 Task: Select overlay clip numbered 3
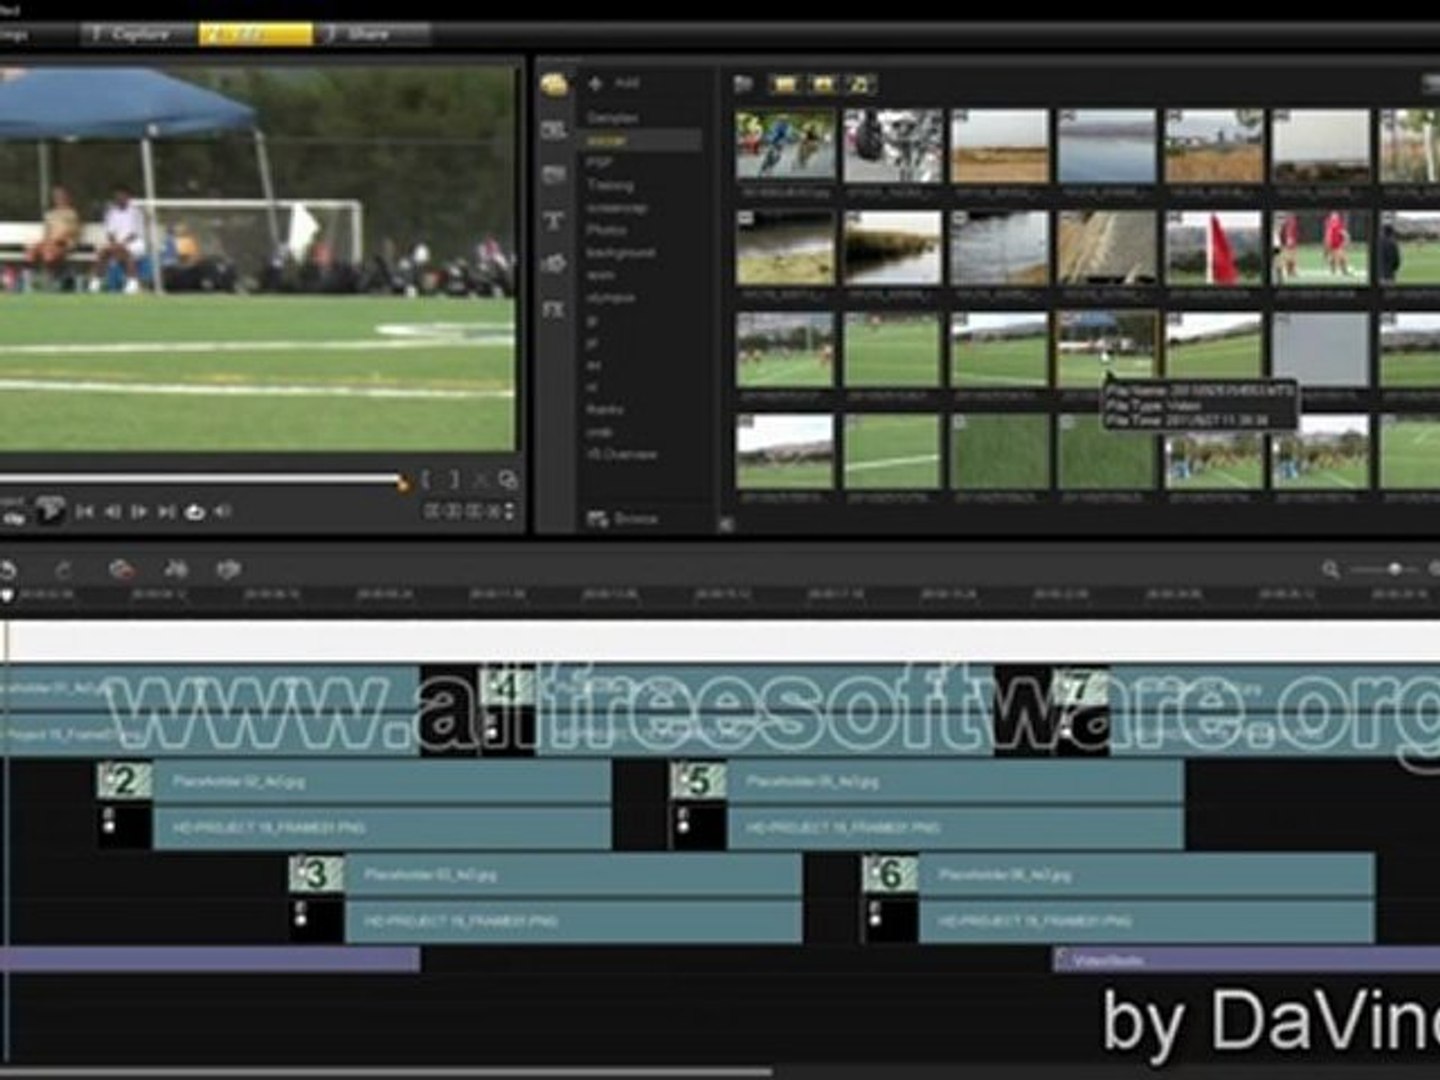coord(316,874)
